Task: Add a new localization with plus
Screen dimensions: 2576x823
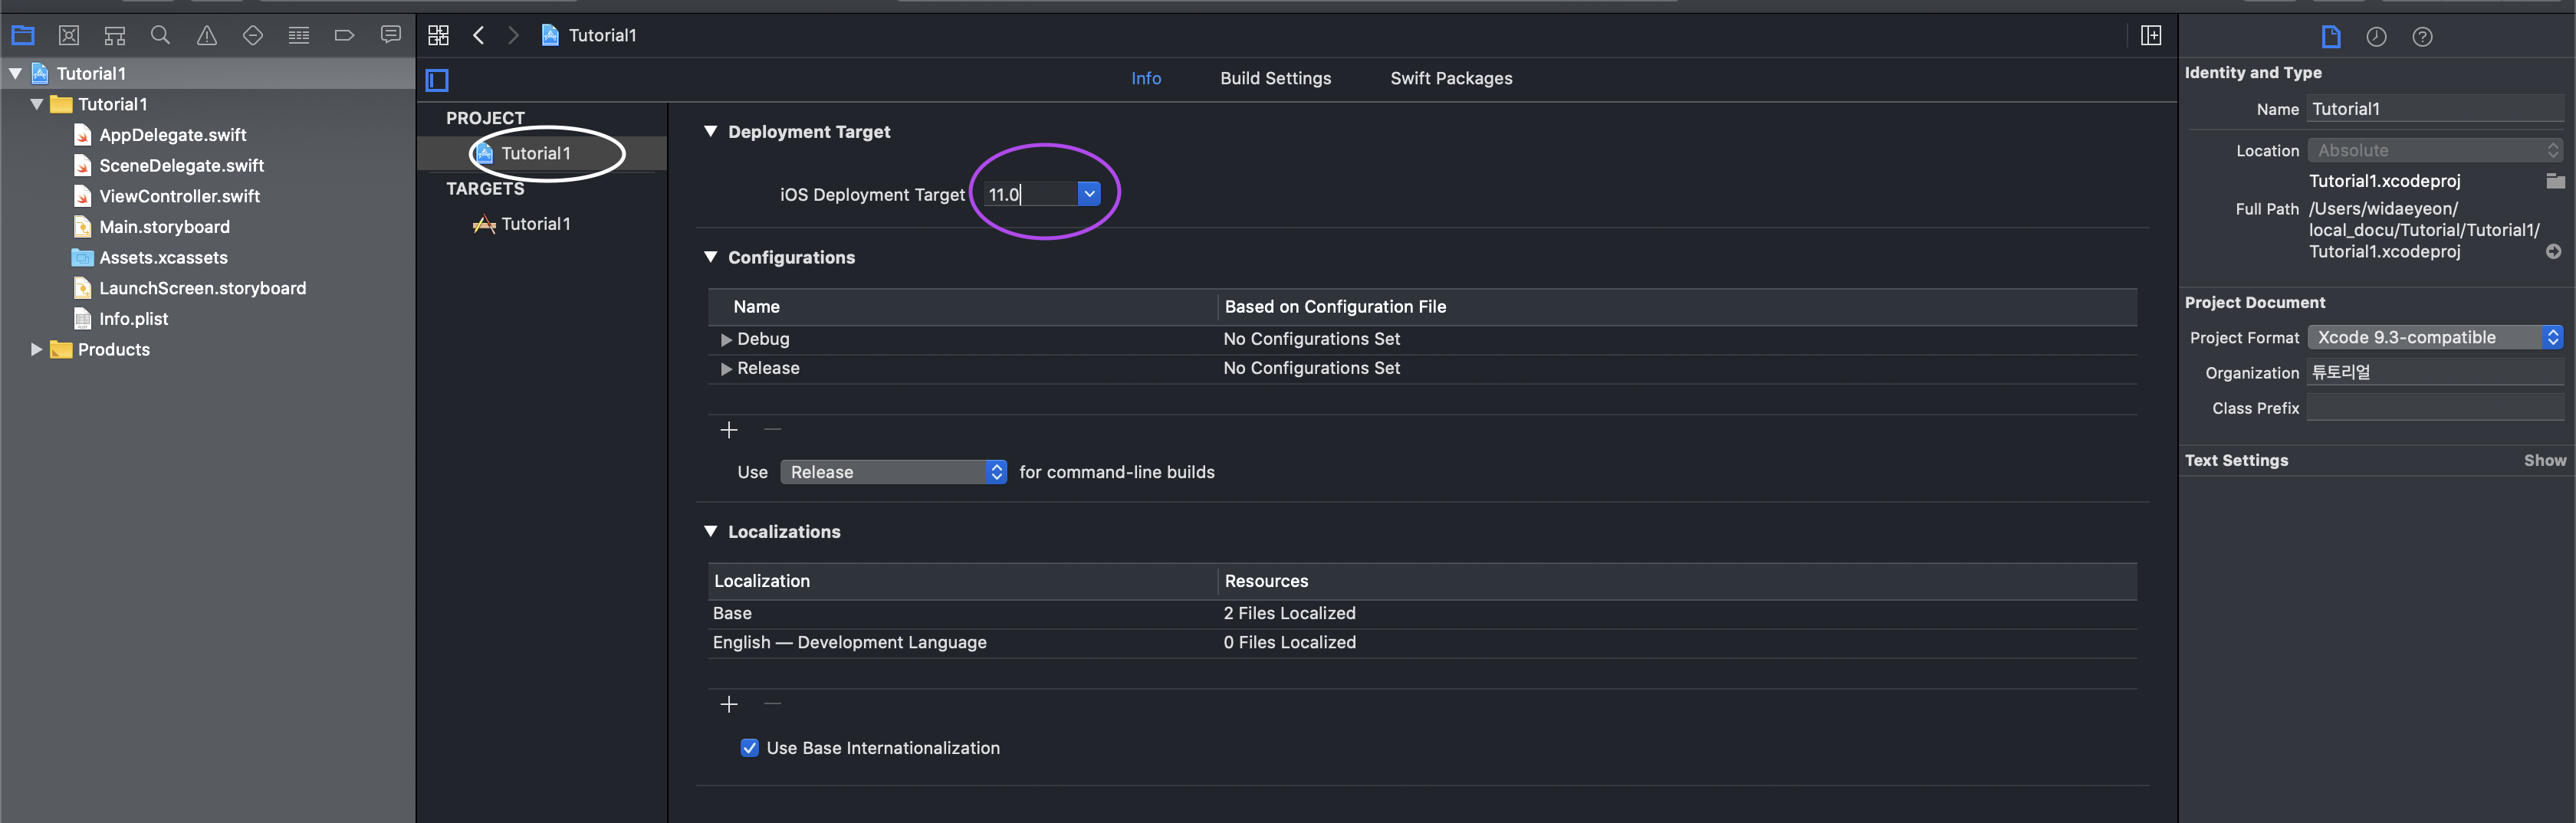Action: click(x=729, y=705)
